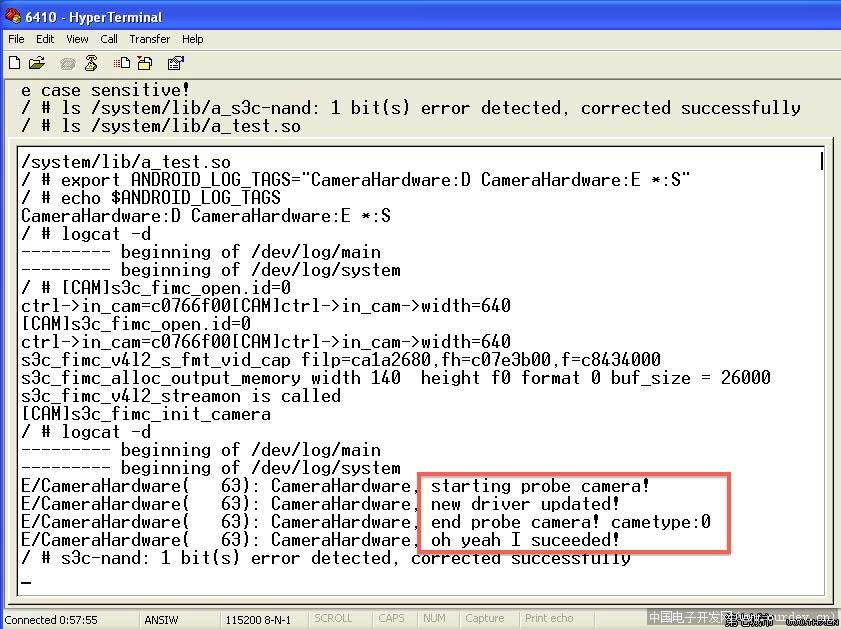Click the Properties toolbar icon

(175, 63)
